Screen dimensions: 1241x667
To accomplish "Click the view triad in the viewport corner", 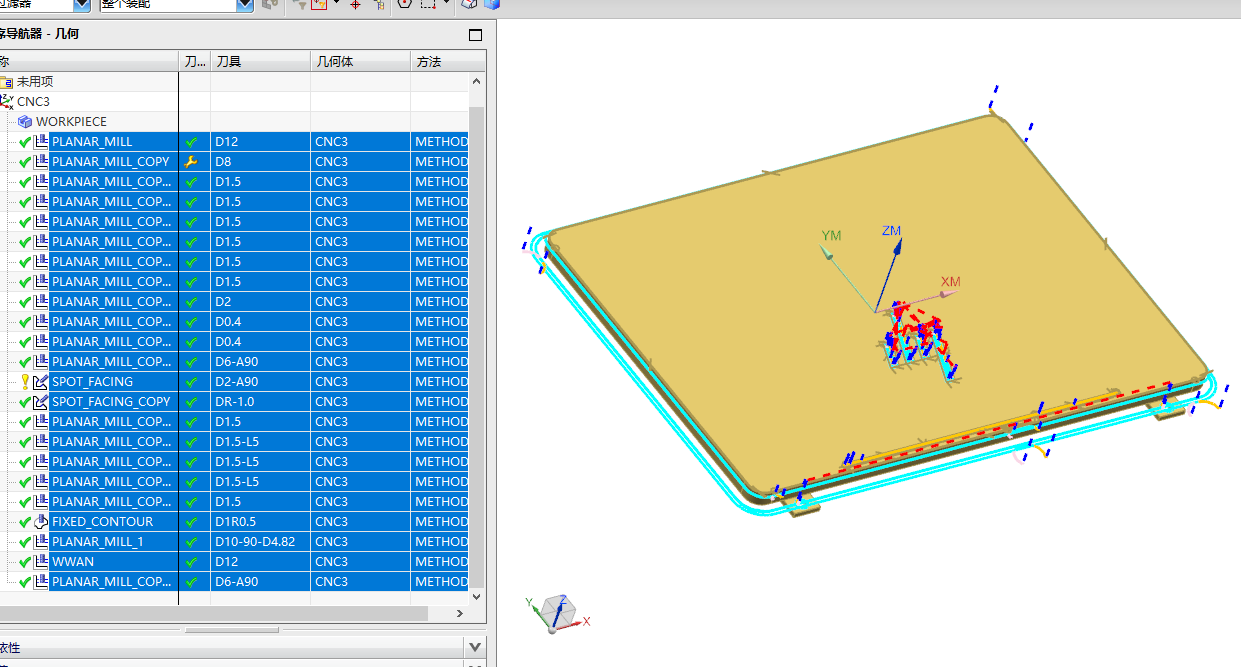I will (x=557, y=612).
